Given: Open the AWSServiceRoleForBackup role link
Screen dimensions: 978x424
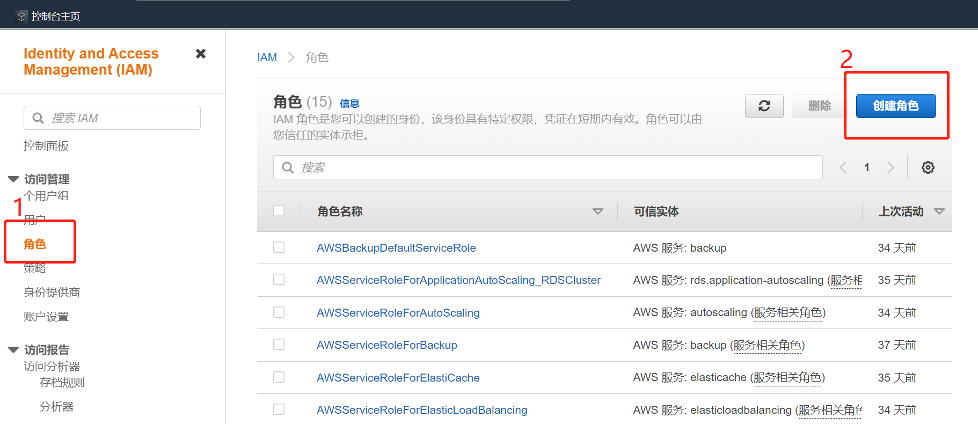Looking at the screenshot, I should [x=387, y=345].
